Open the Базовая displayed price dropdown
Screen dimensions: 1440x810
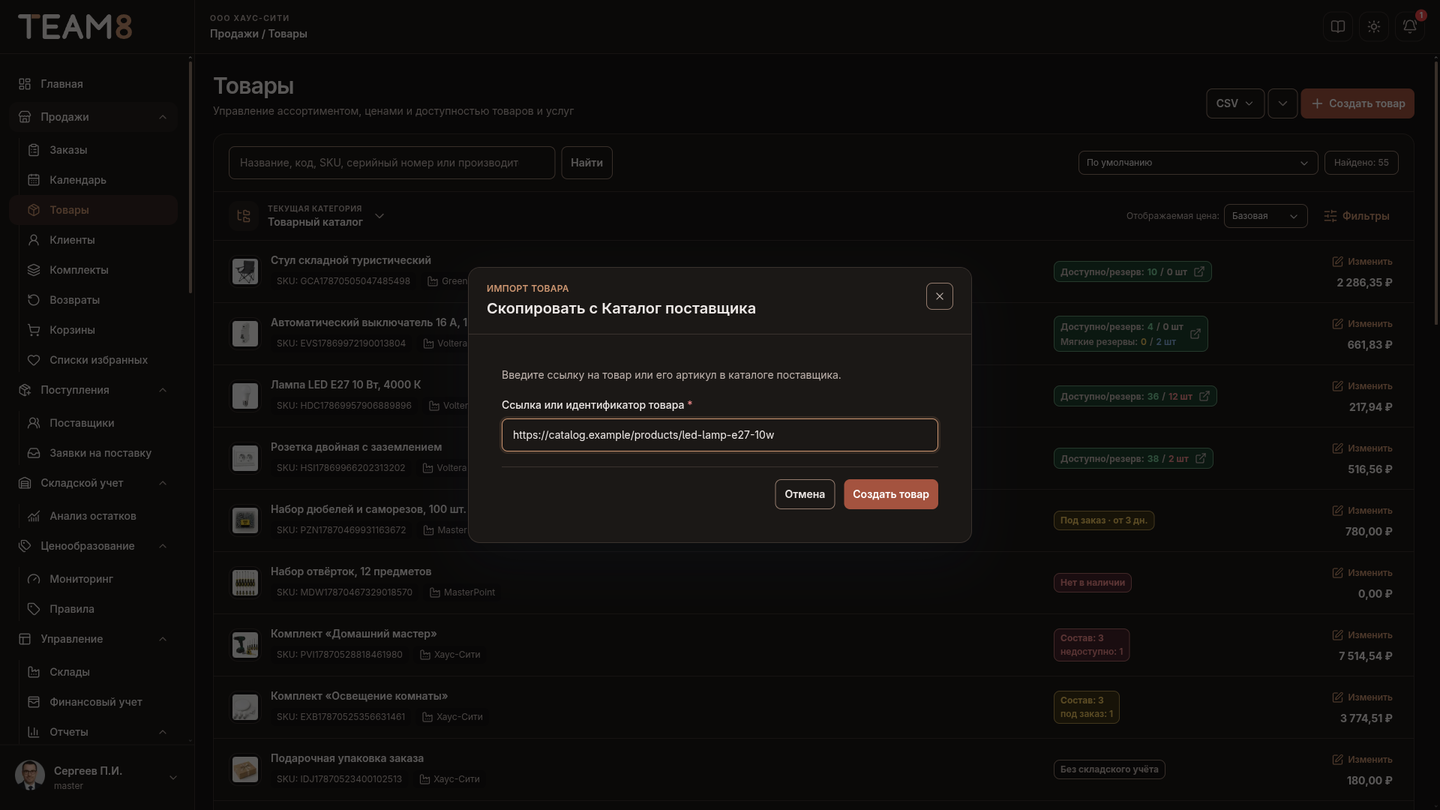pos(1265,216)
